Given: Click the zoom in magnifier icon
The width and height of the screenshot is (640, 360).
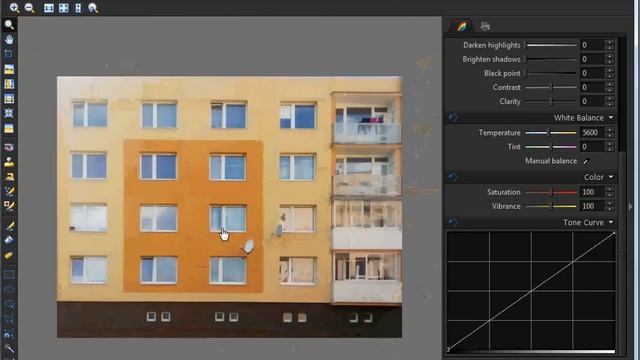Looking at the screenshot, I should click(14, 8).
